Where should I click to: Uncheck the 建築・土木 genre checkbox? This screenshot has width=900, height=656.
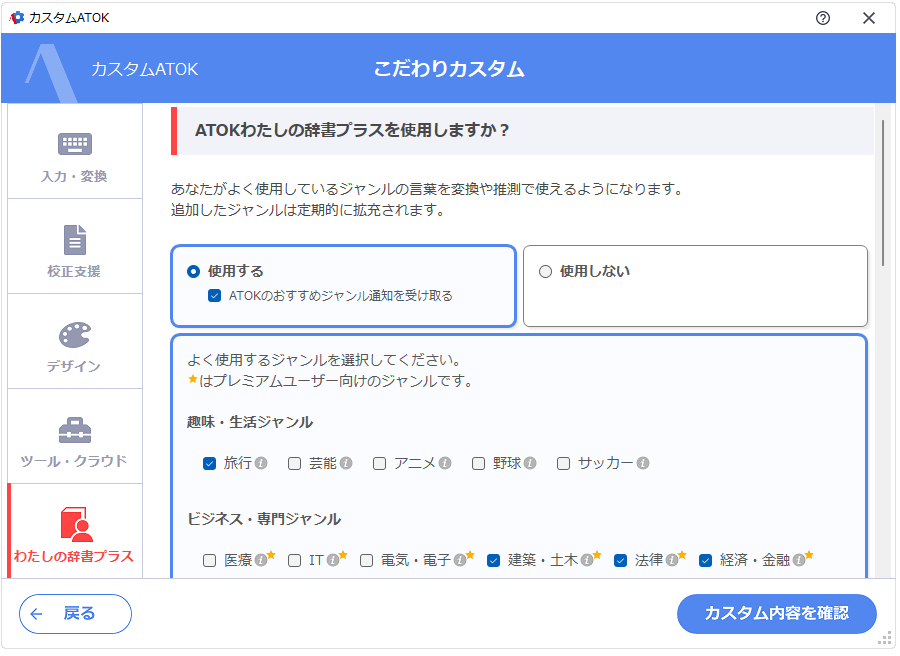494,560
